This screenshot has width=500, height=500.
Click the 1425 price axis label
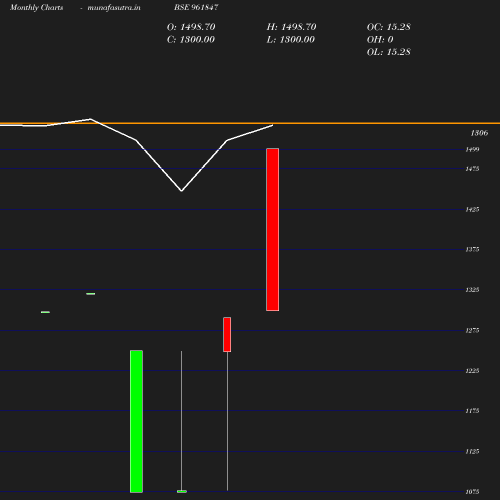472,209
